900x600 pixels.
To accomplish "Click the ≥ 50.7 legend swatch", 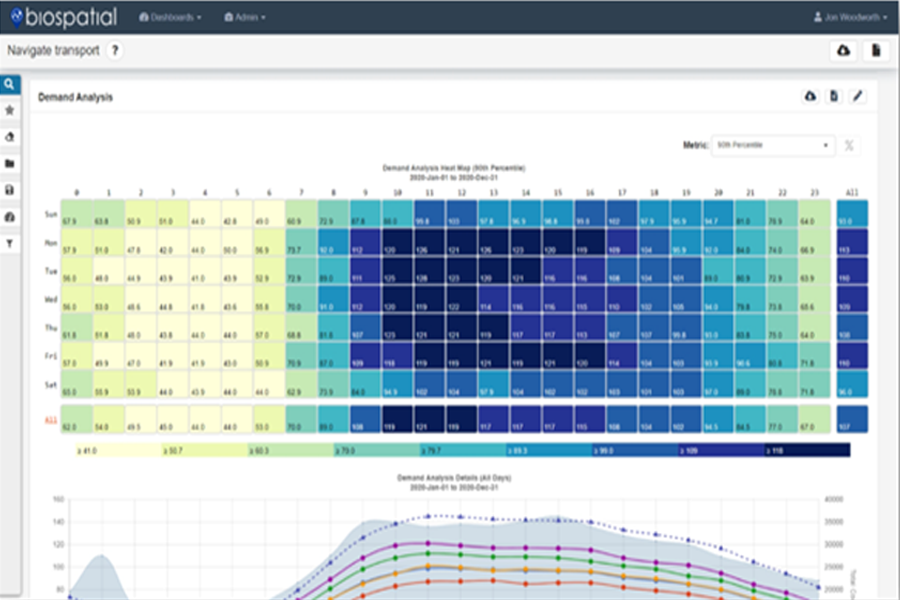I will pyautogui.click(x=205, y=450).
